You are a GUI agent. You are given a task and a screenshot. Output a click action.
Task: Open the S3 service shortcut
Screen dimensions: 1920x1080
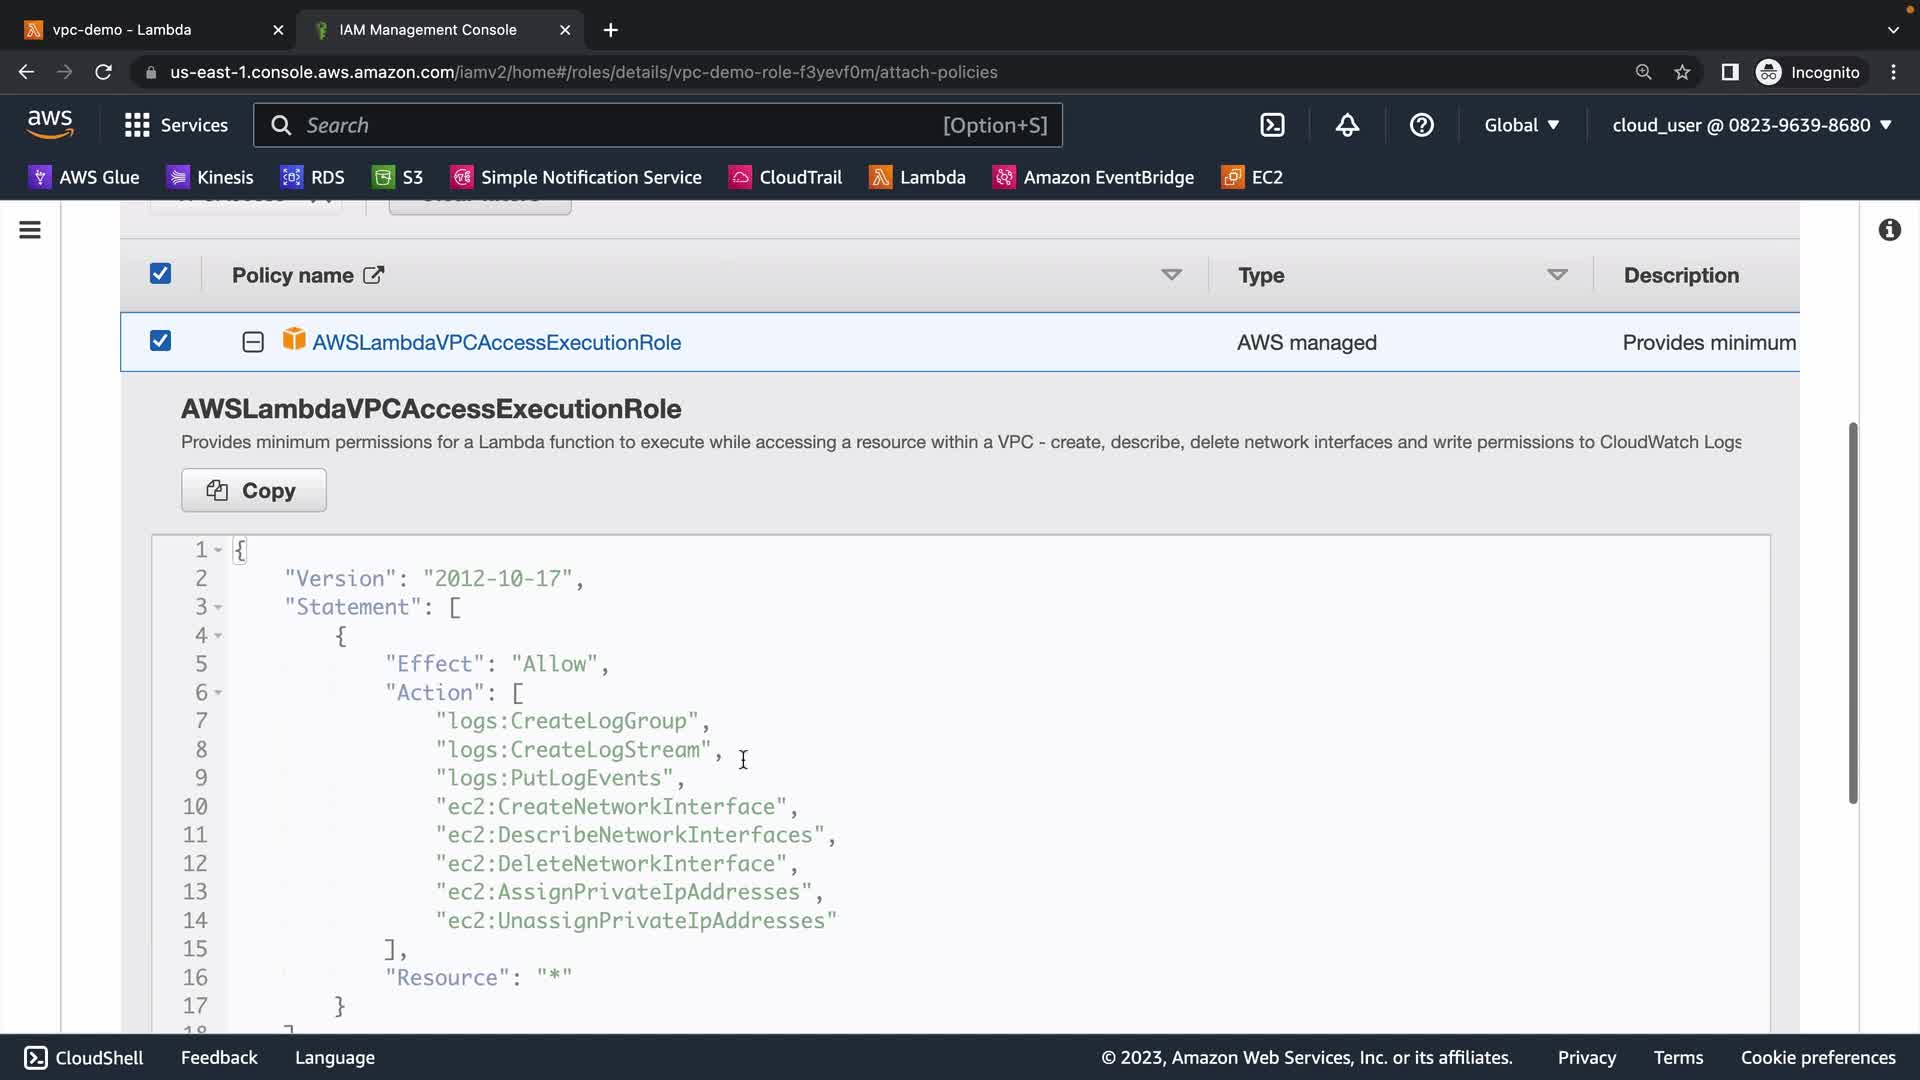[x=398, y=177]
